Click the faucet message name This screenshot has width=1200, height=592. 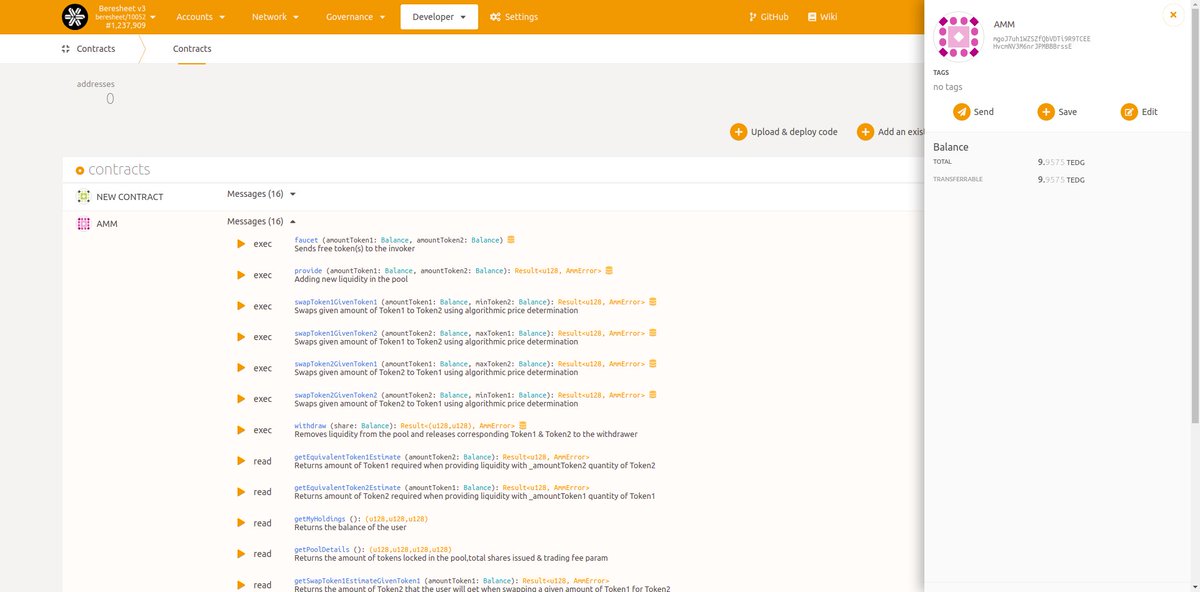click(x=306, y=240)
